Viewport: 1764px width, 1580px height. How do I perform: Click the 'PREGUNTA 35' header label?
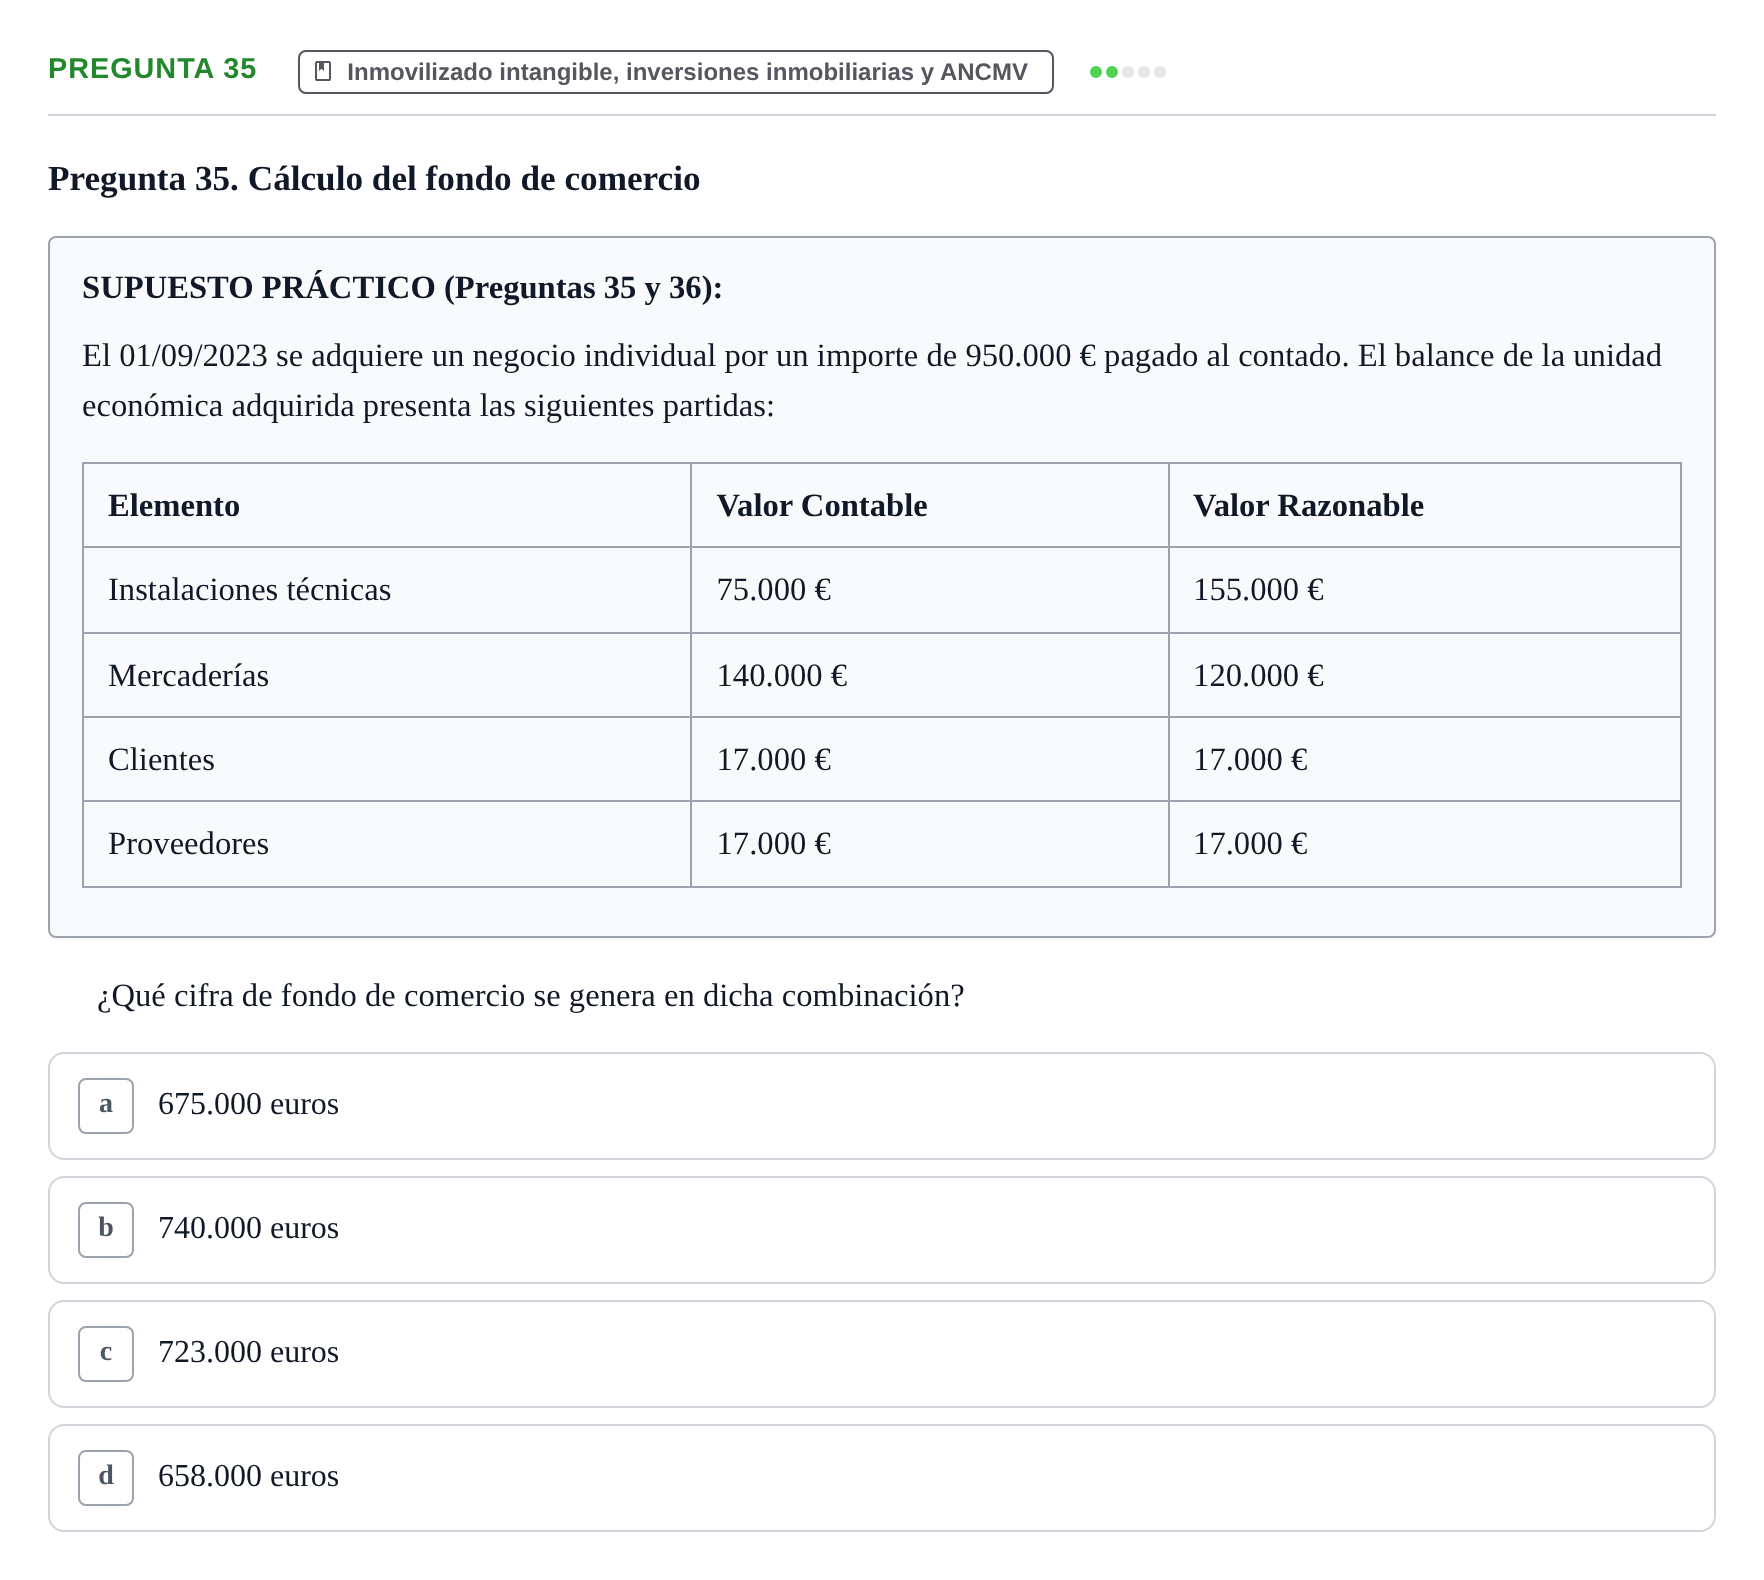[x=152, y=69]
